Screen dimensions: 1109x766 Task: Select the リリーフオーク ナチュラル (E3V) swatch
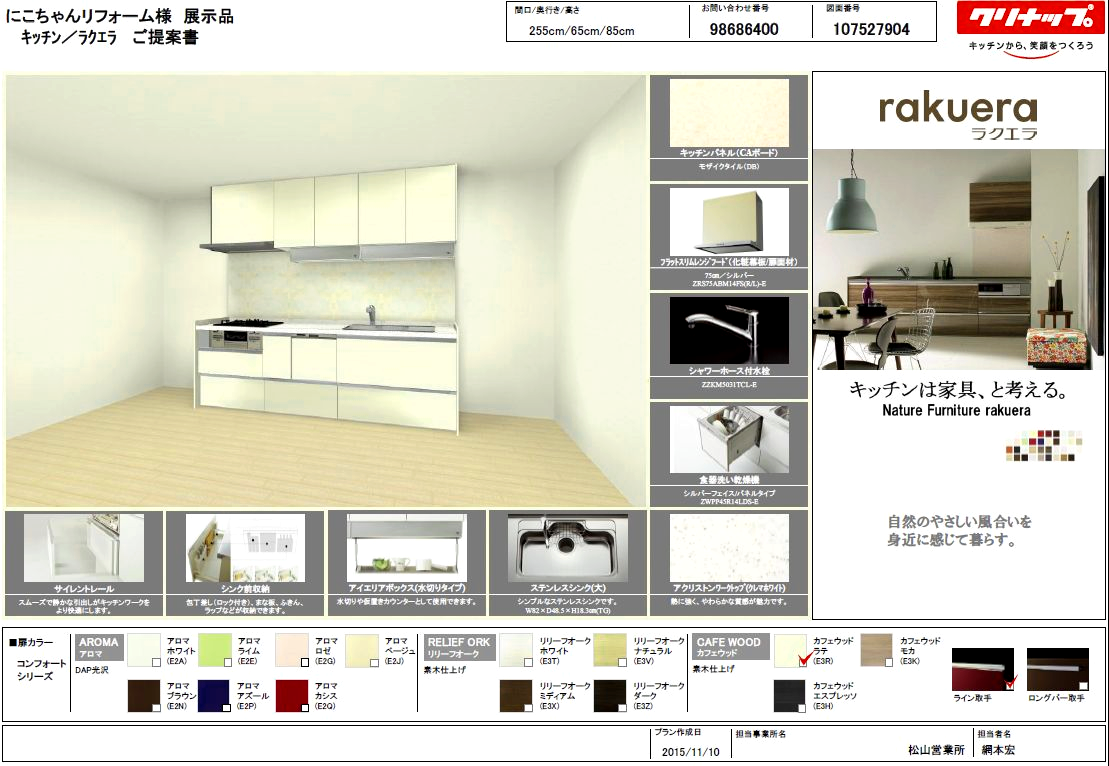click(x=610, y=650)
